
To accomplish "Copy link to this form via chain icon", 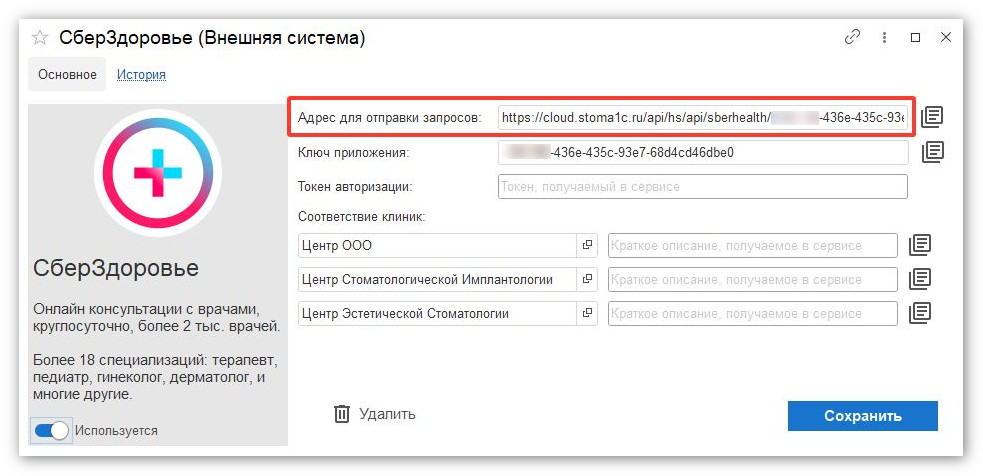I will click(x=852, y=37).
